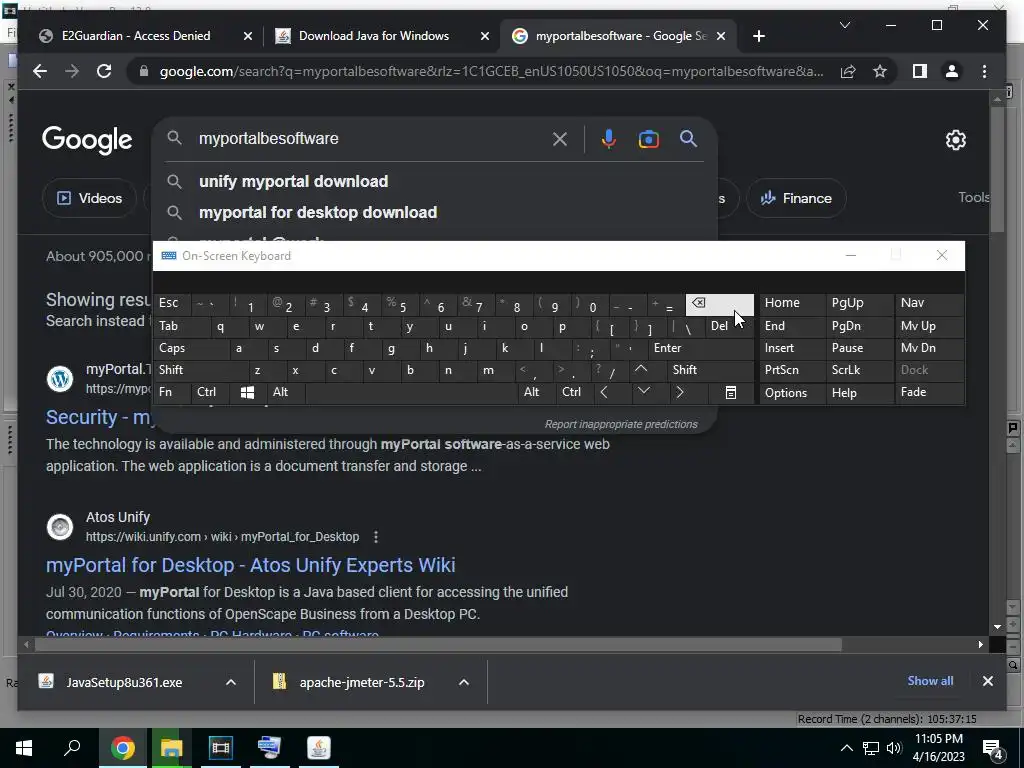Image resolution: width=1024 pixels, height=768 pixels.
Task: Click the up arrow key on On-Screen Keyboard
Action: coord(641,370)
